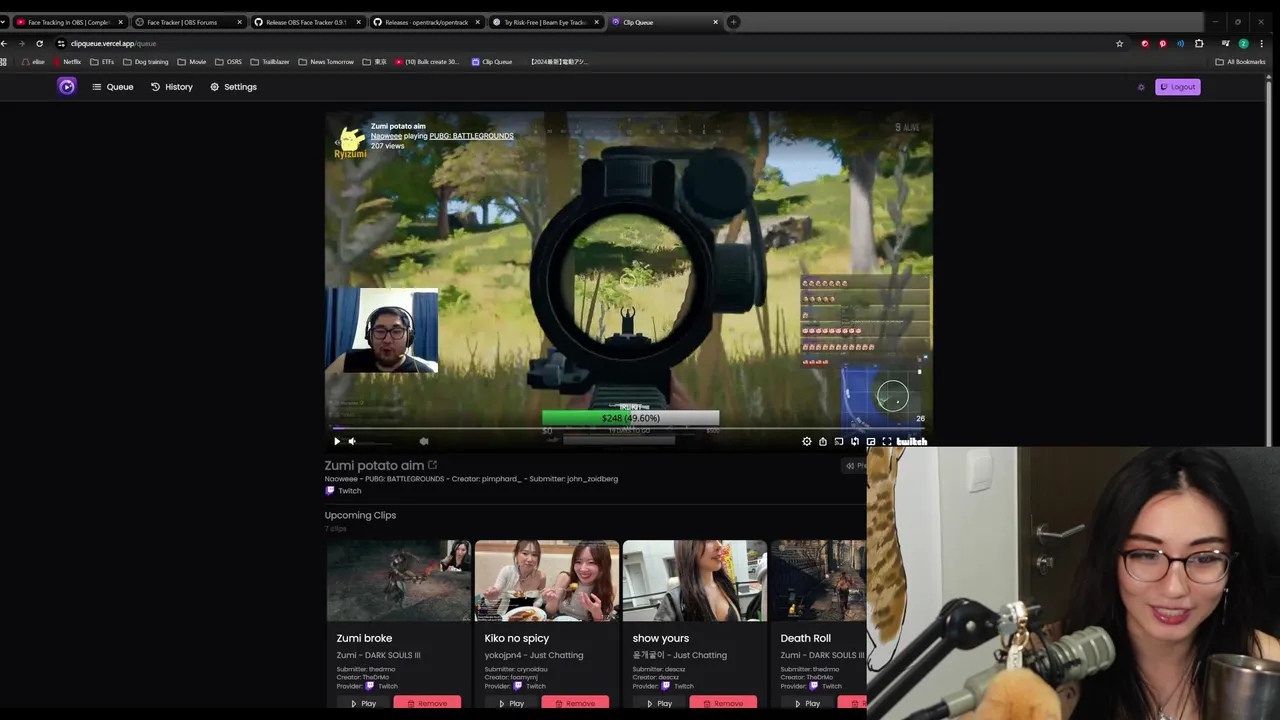
Task: Open Zumi potato aim external link icon
Action: click(x=432, y=465)
